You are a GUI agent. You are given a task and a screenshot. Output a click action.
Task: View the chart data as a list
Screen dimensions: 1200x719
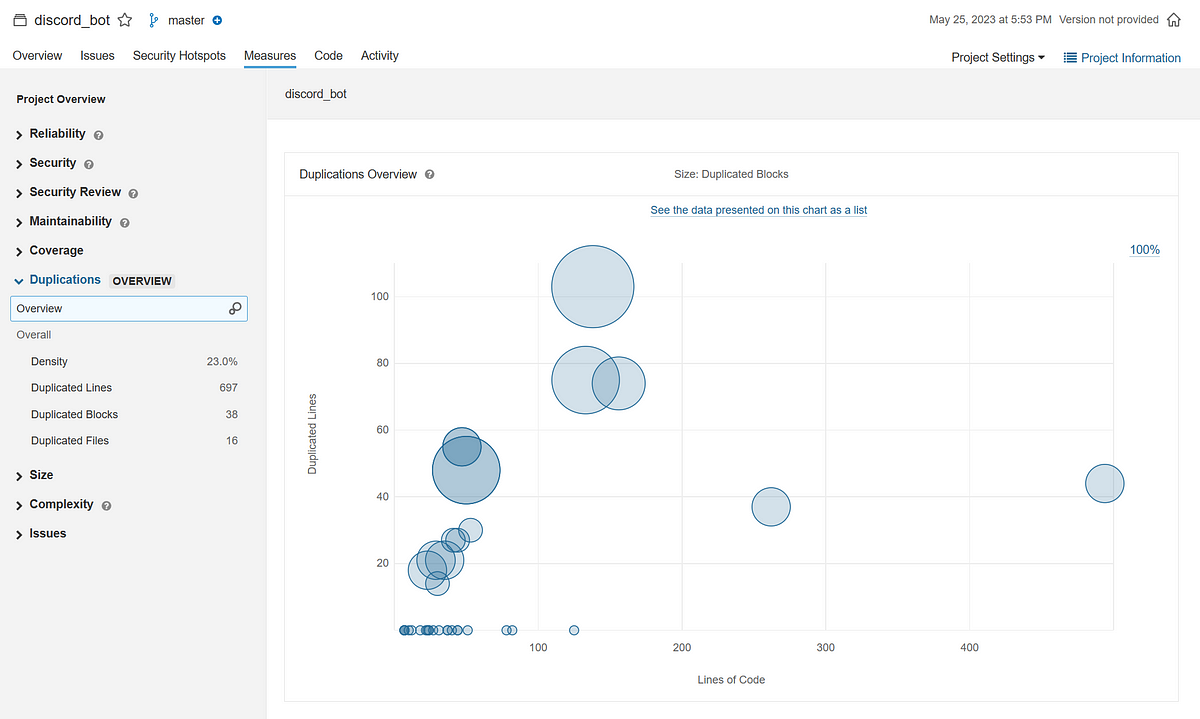pos(758,210)
